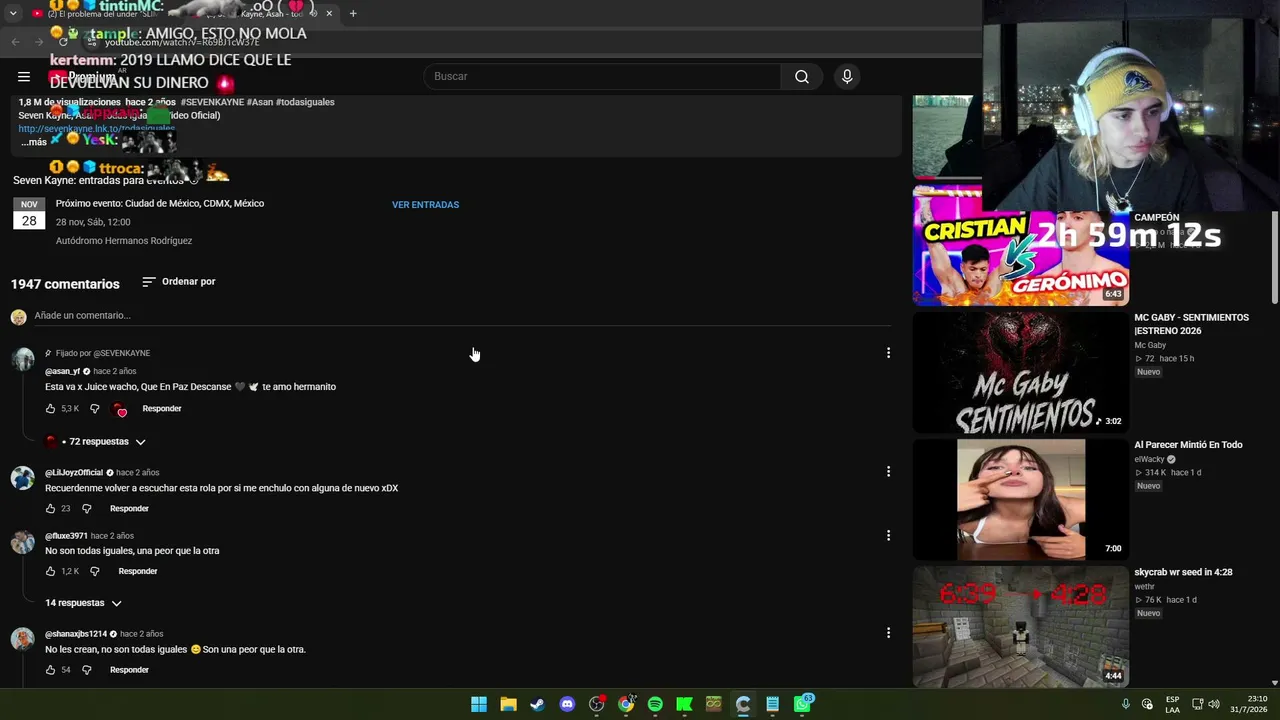Dislike @LilJoyzOfficial's comment
This screenshot has height=720, width=1280.
(86, 509)
